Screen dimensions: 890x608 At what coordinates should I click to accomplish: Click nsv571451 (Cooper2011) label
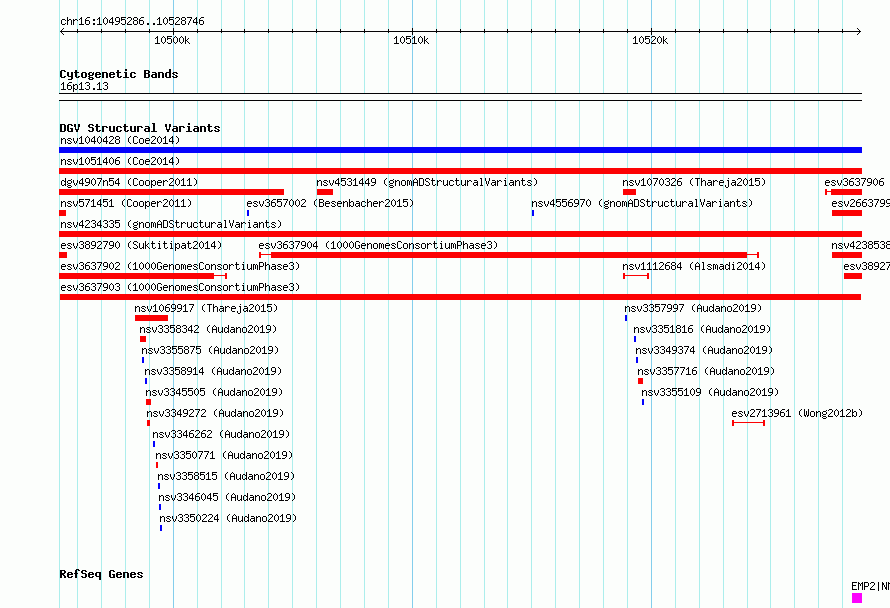[126, 203]
